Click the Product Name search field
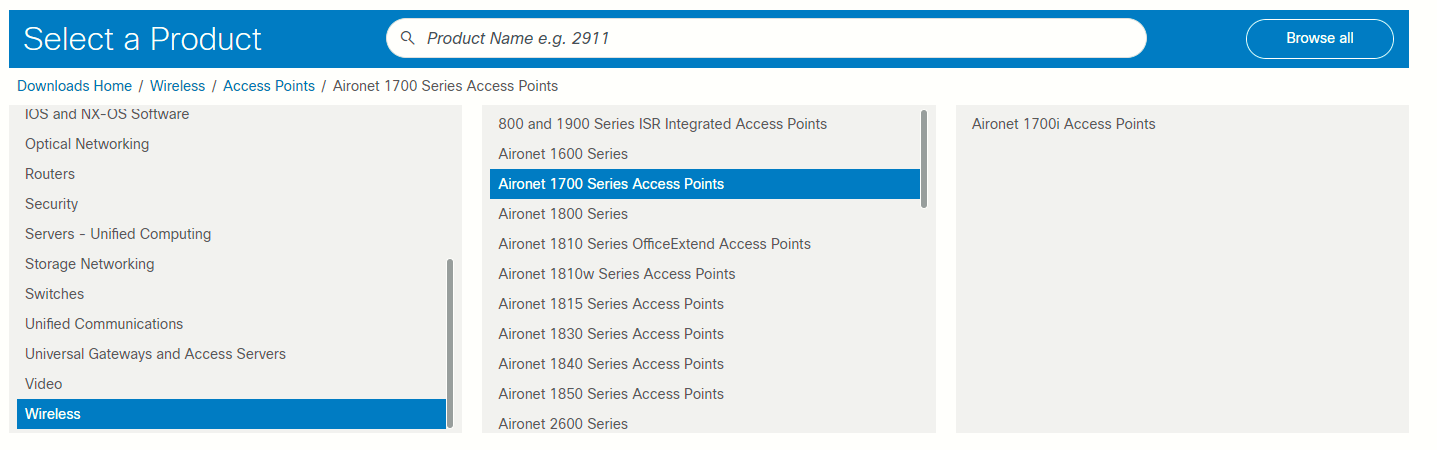 (766, 38)
